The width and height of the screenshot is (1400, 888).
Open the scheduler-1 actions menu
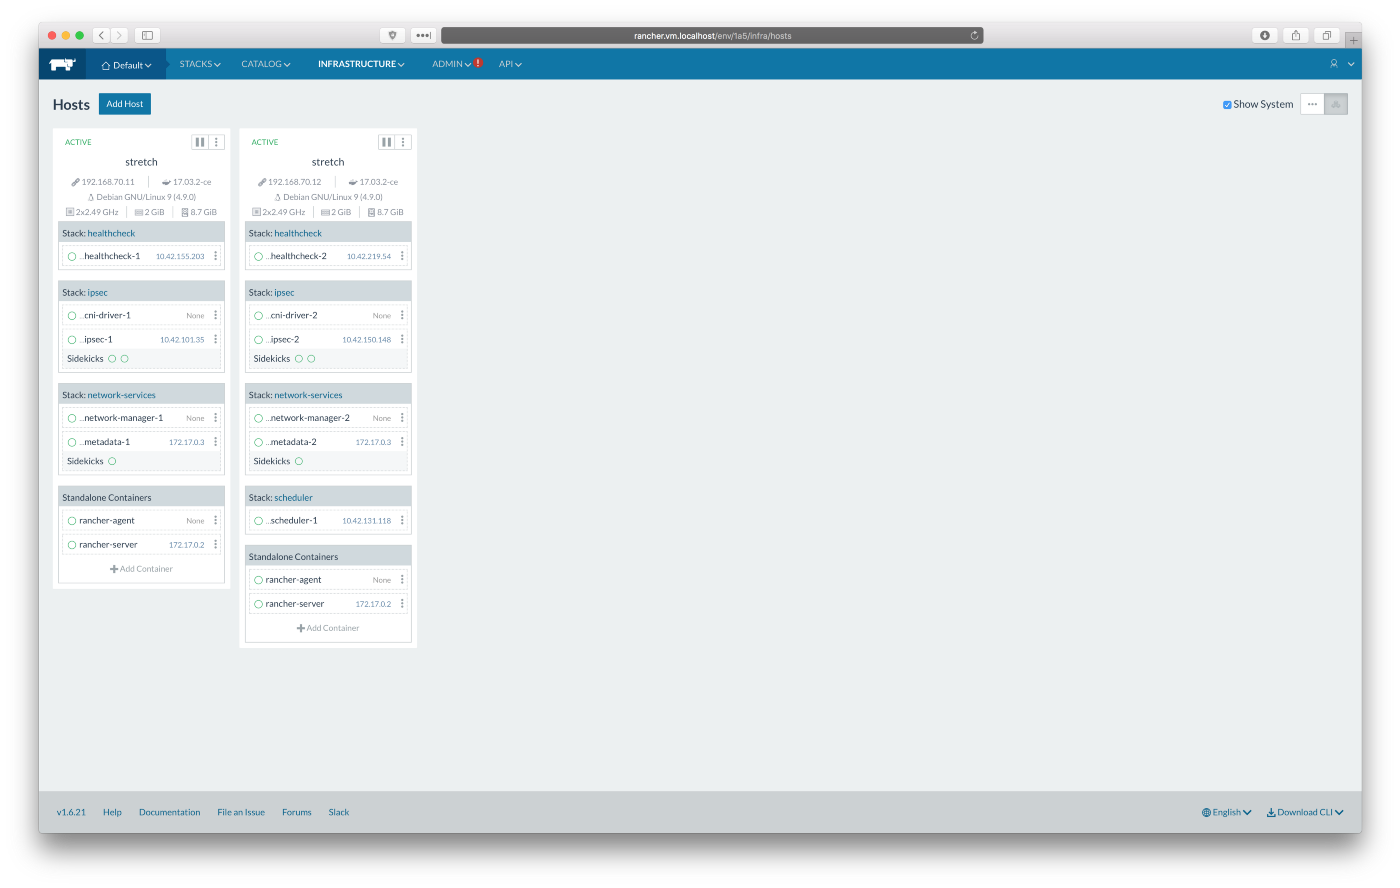click(402, 520)
